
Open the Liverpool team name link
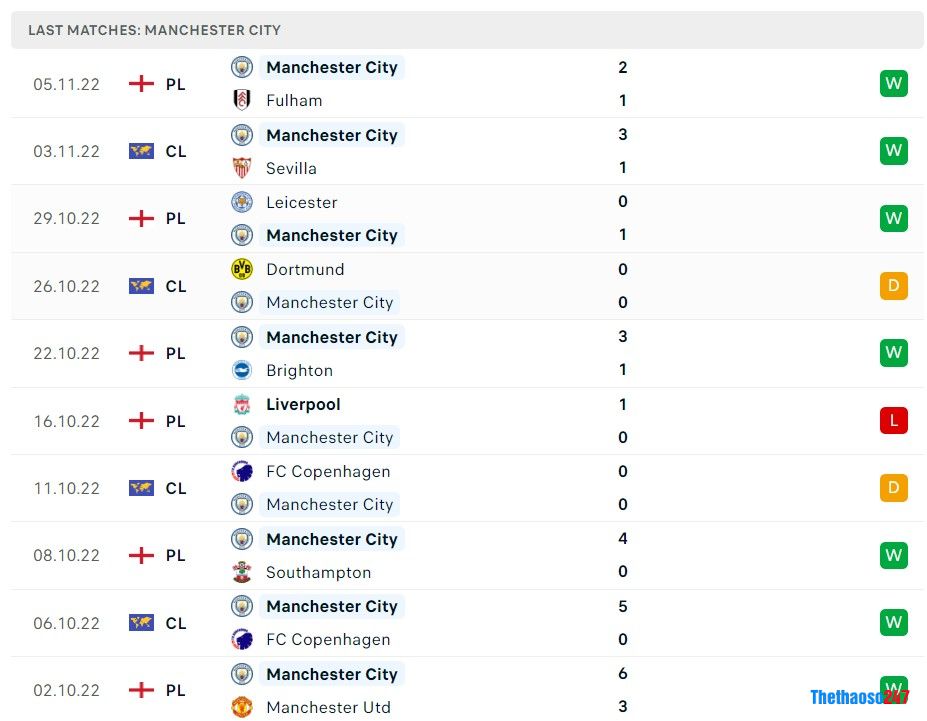click(x=303, y=405)
